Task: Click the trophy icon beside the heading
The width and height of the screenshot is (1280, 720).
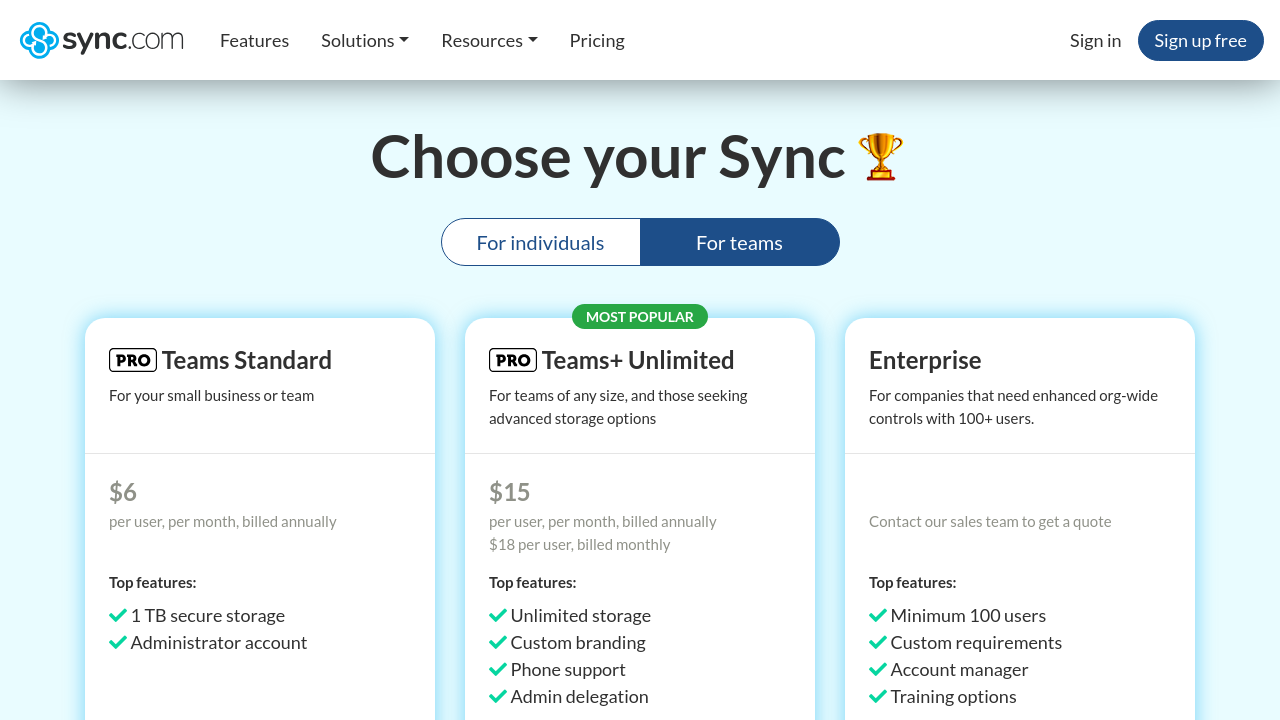Action: (880, 157)
